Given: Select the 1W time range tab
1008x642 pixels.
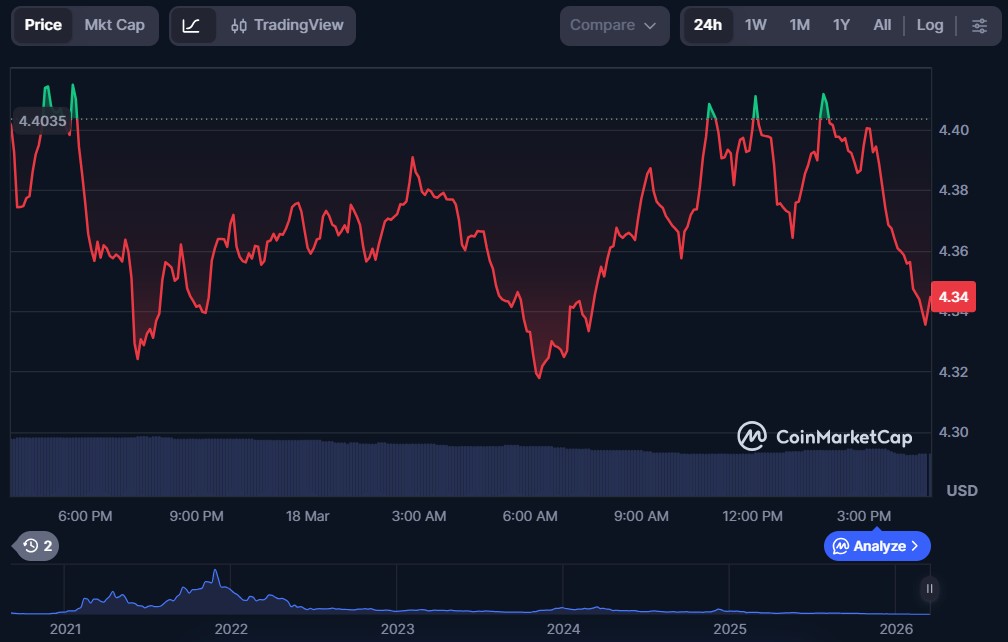Looking at the screenshot, I should click(x=756, y=25).
